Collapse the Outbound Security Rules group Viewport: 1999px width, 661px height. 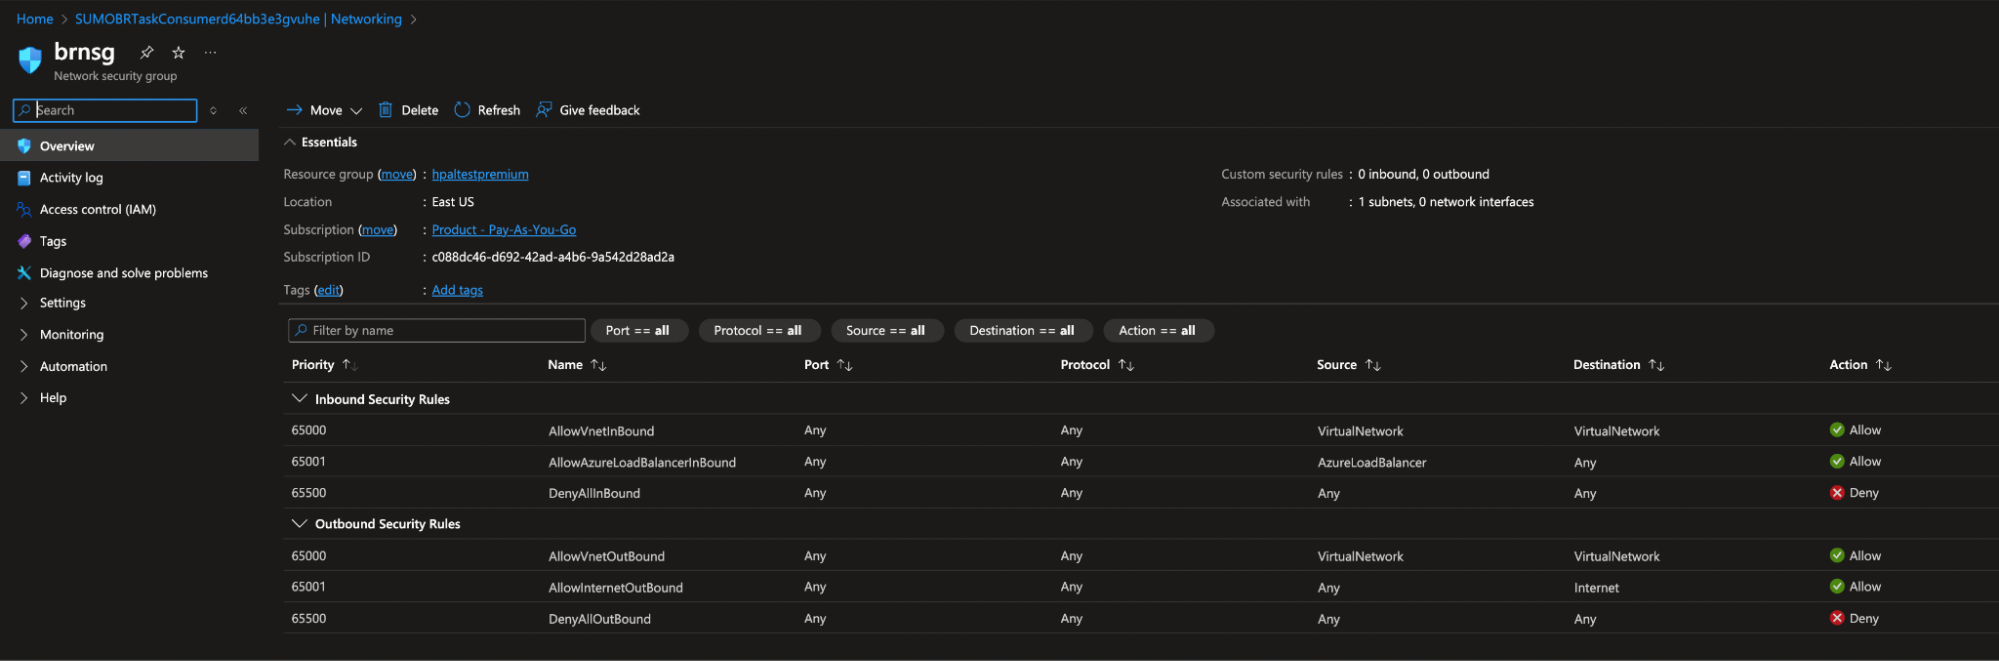(298, 524)
